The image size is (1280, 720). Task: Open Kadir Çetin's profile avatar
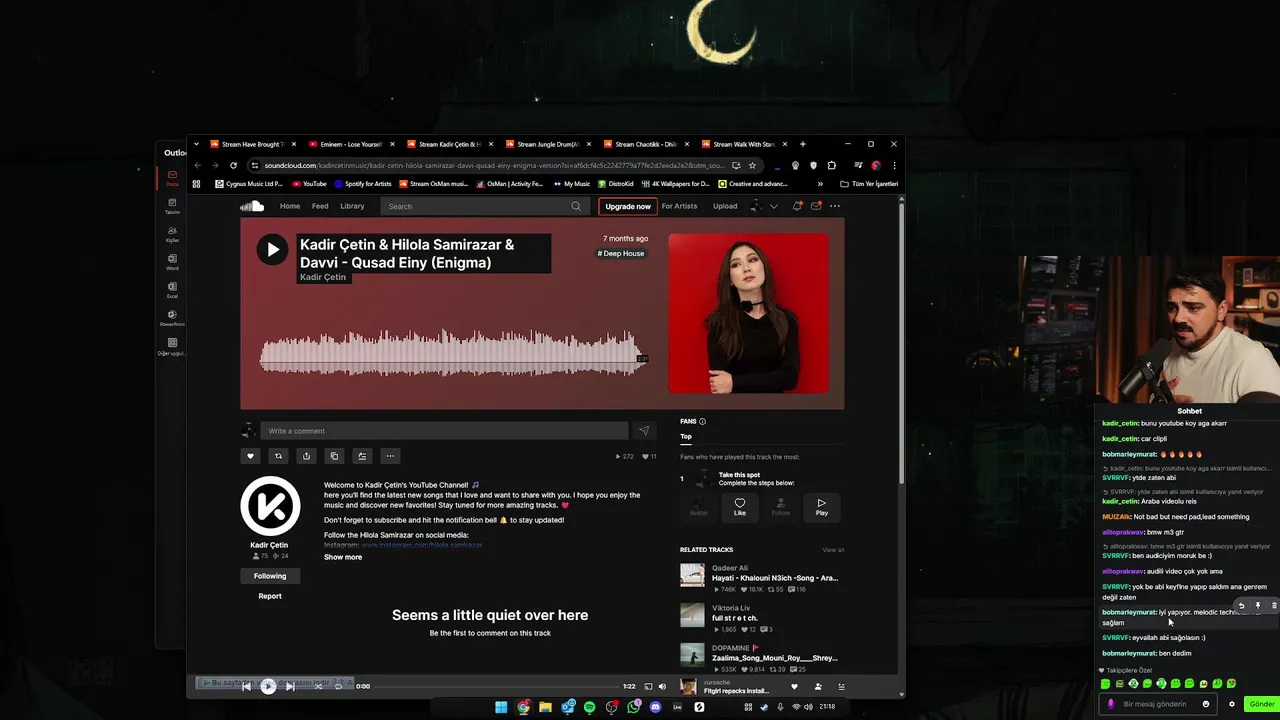(x=270, y=505)
